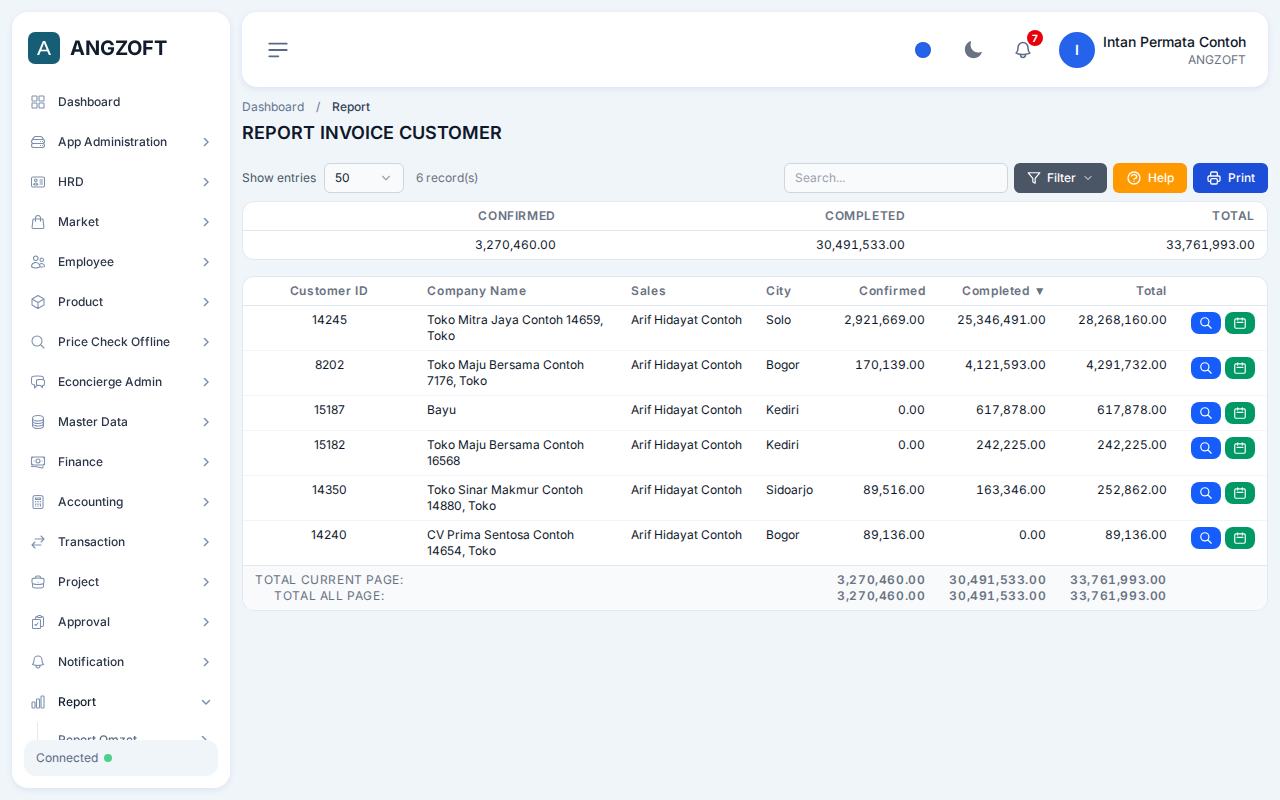Collapse the Report menu chevron
1280x800 pixels.
tap(206, 702)
